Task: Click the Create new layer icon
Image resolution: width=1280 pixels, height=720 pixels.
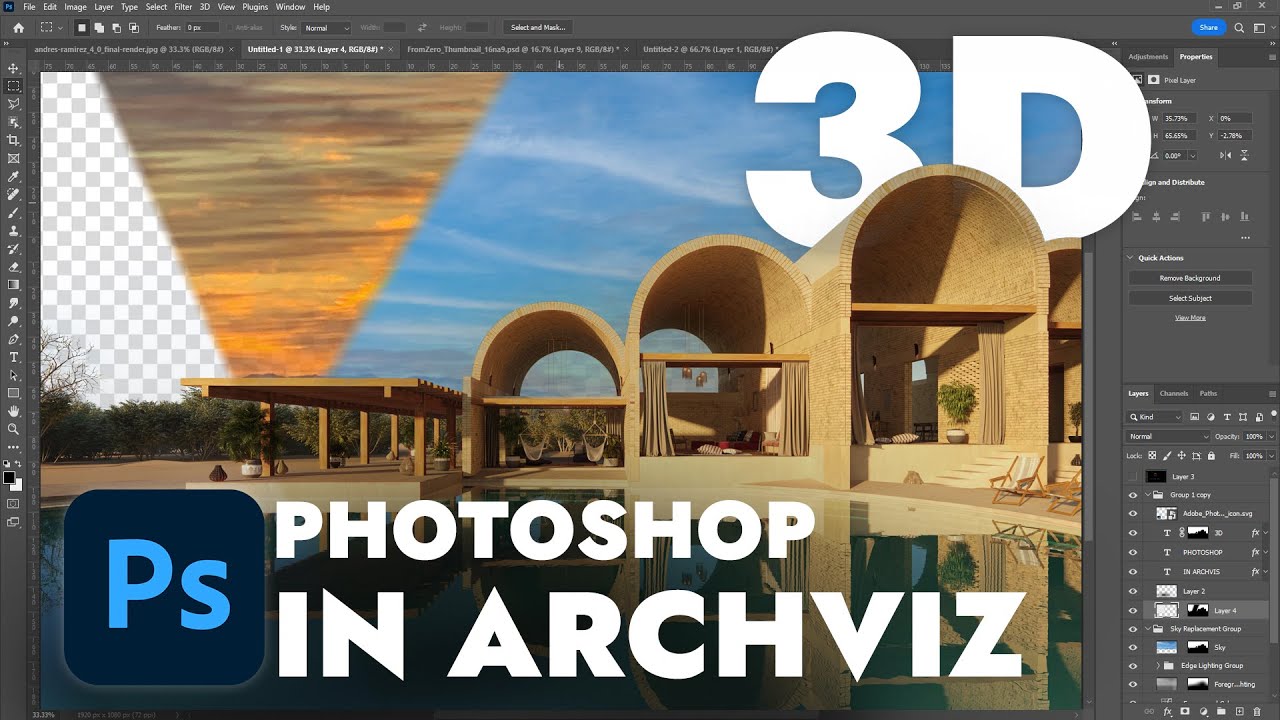Action: tap(1238, 712)
